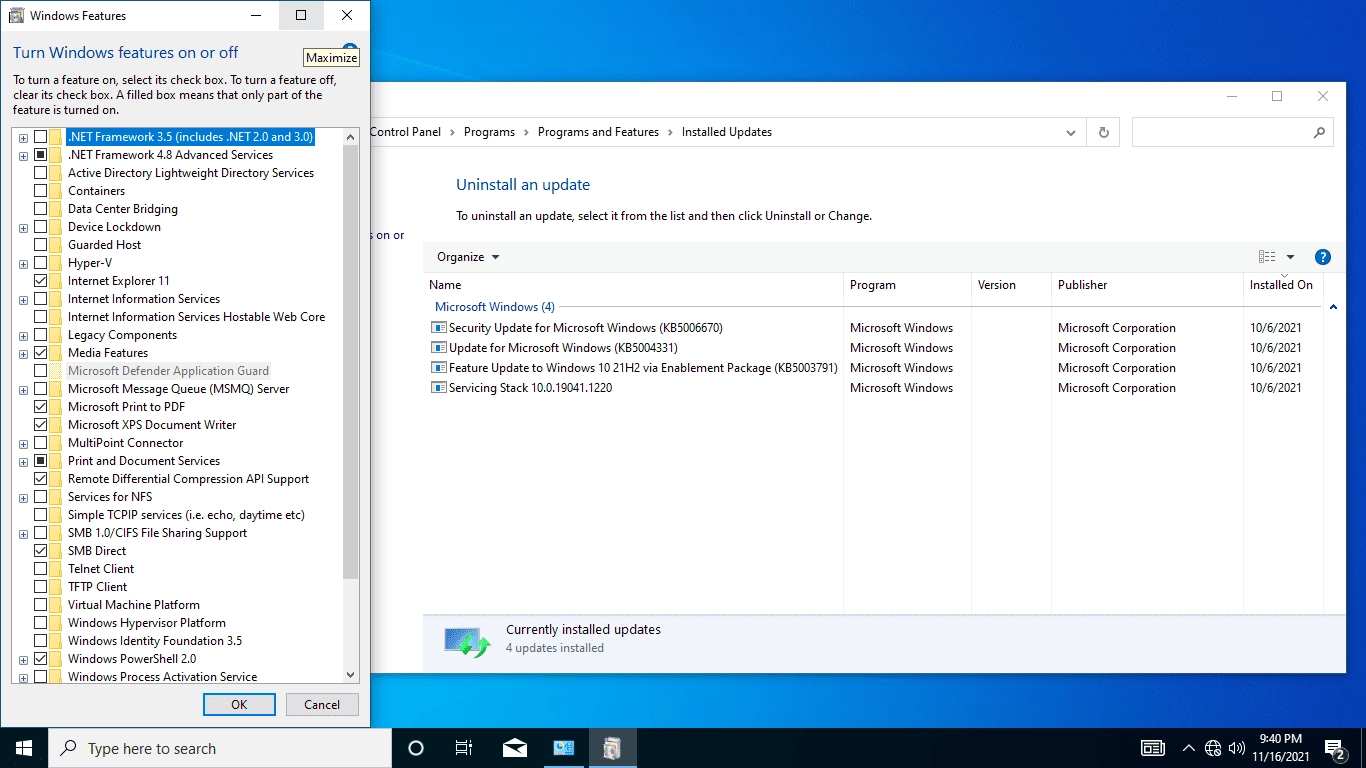Image resolution: width=1366 pixels, height=768 pixels.
Task: Sort by Installed On column
Action: 1282,285
